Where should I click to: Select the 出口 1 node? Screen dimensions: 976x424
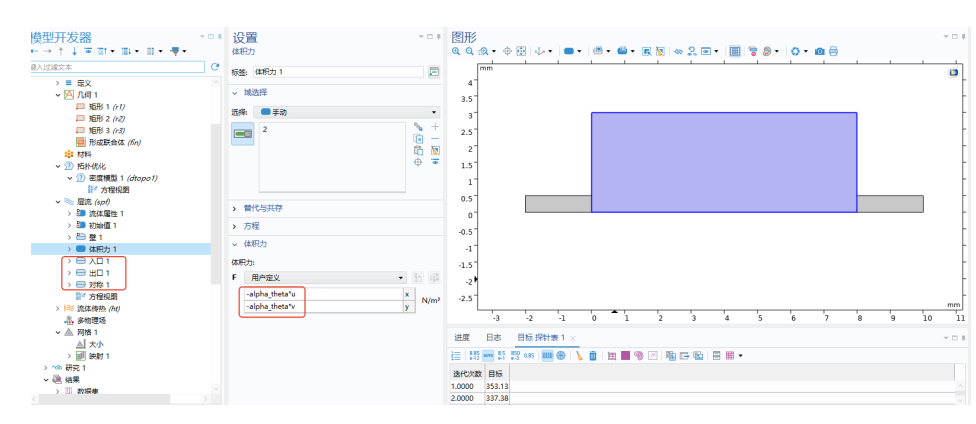[100, 273]
